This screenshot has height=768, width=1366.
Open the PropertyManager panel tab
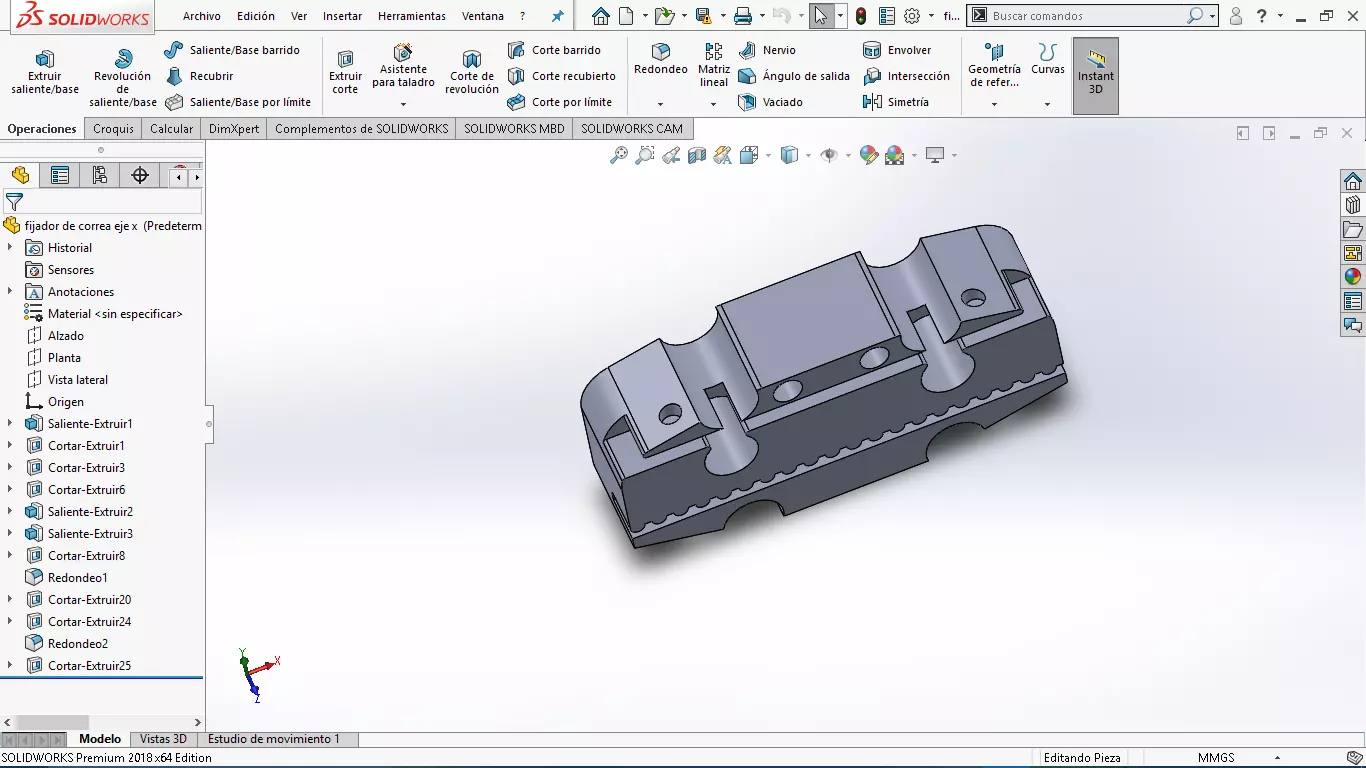pyautogui.click(x=60, y=176)
